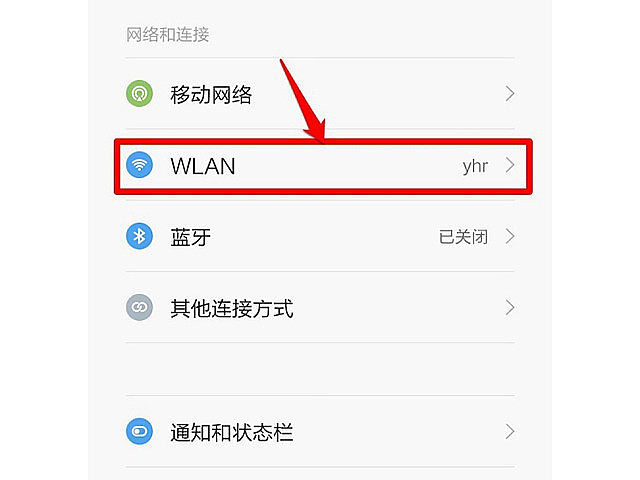
Task: Tap the notification and status bar toggle icon
Action: click(x=139, y=431)
